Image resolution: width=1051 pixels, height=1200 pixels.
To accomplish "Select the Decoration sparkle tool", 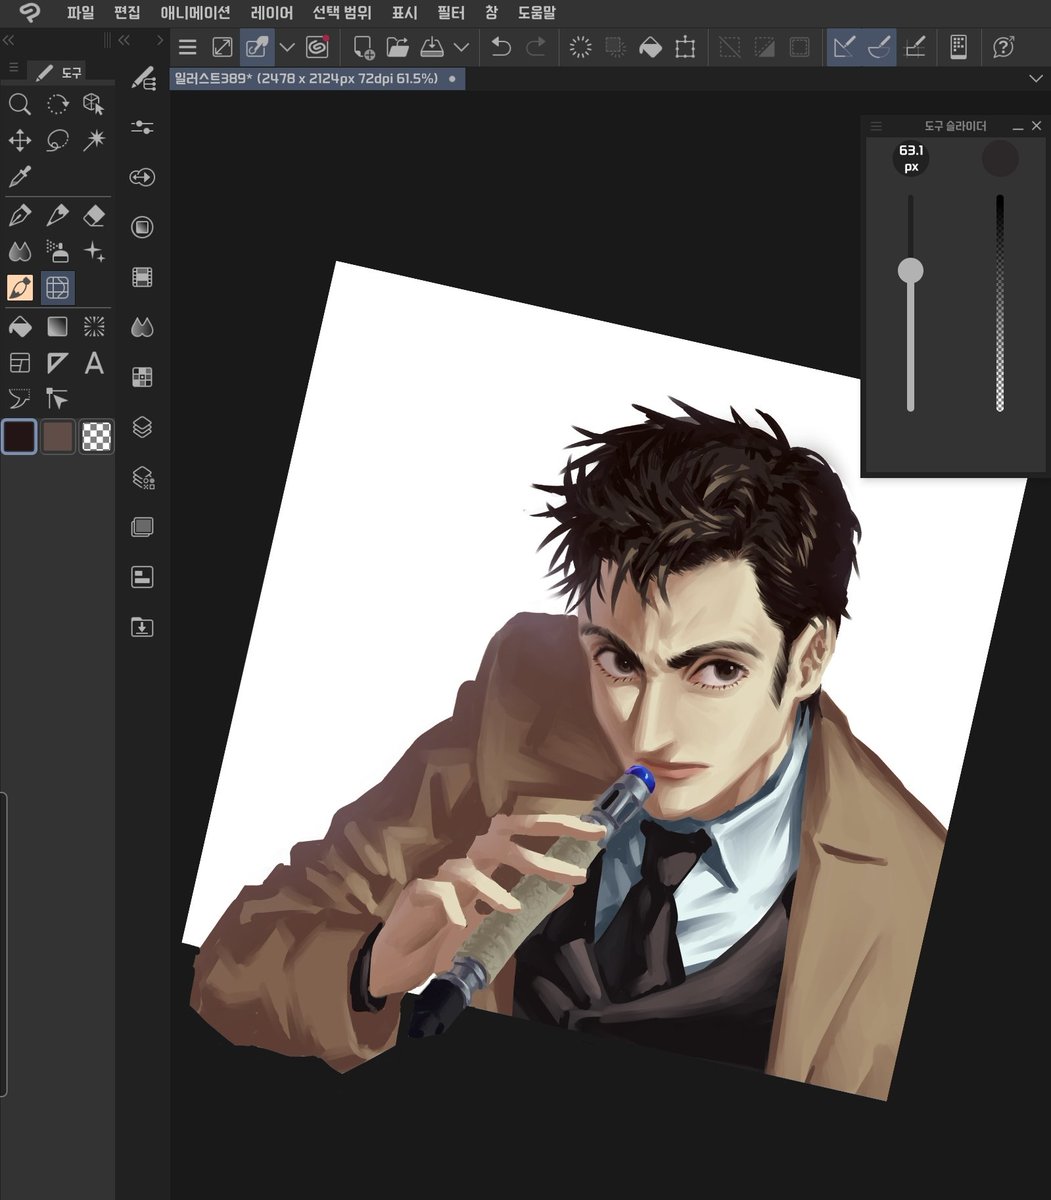I will [94, 251].
